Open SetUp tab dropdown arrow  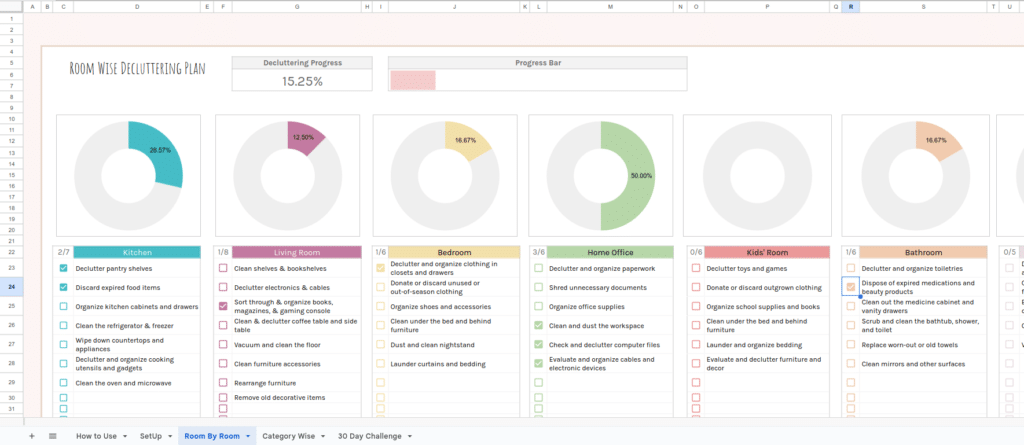[170, 437]
